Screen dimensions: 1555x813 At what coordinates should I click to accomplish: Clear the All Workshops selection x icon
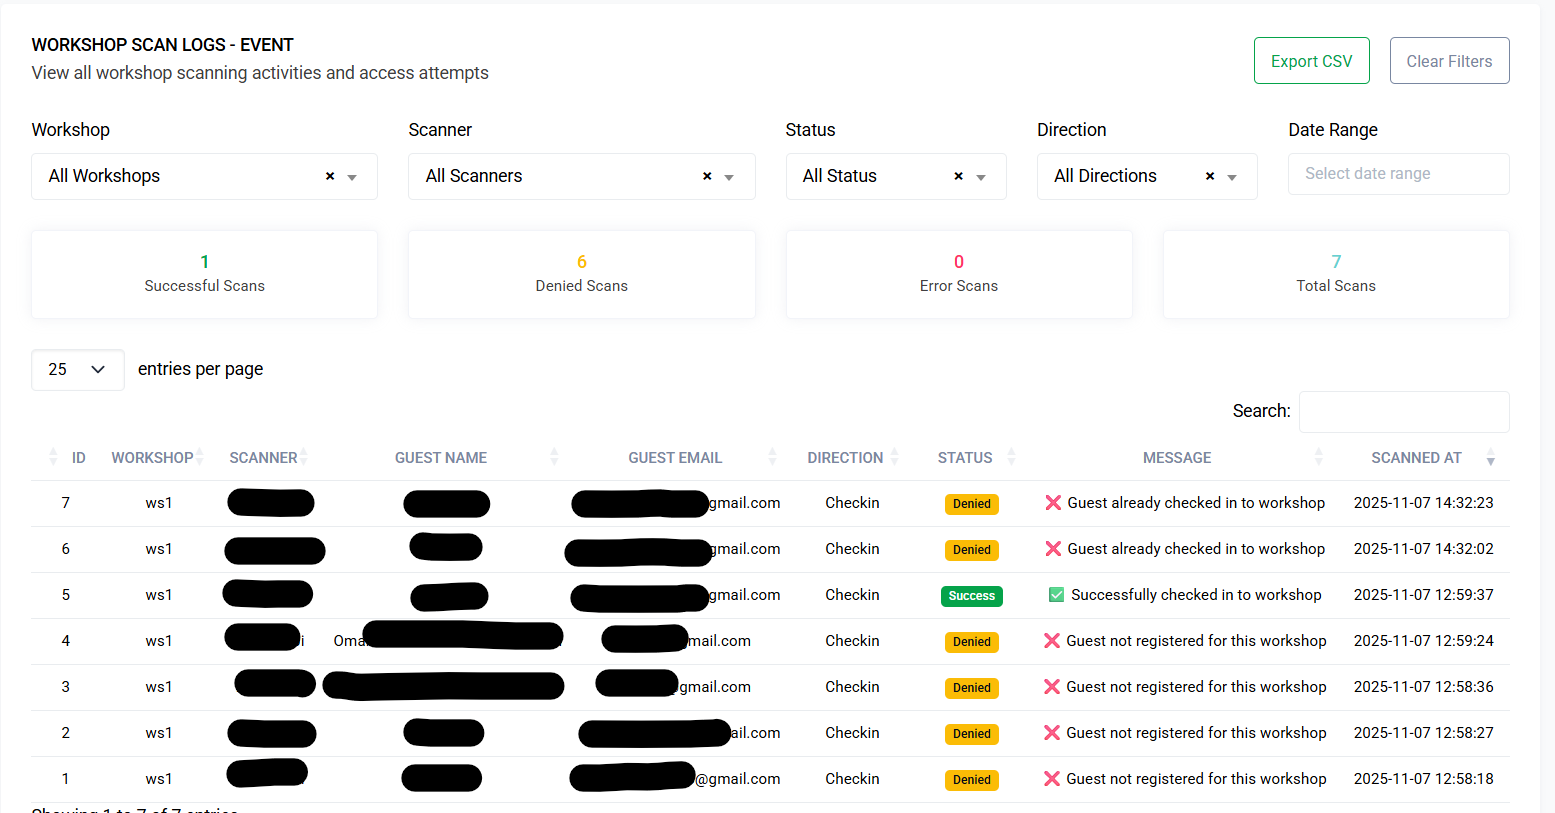tap(330, 176)
